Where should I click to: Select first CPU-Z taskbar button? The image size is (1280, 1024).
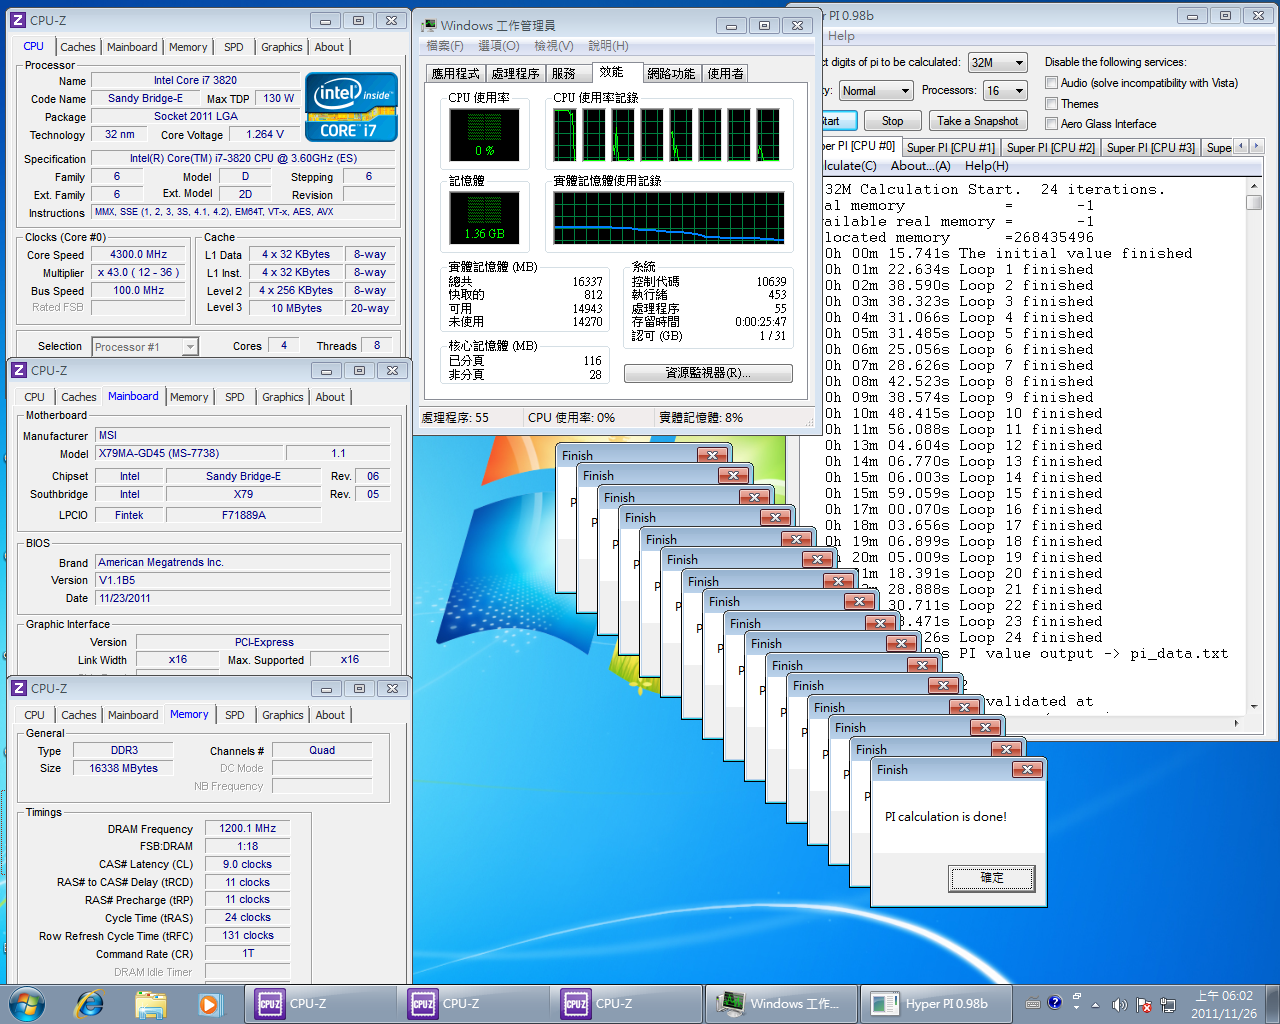tap(321, 1003)
